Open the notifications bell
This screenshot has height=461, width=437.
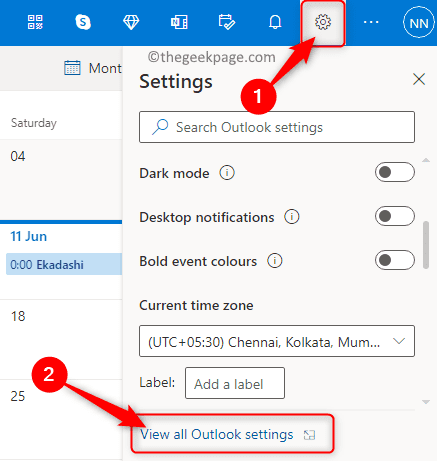click(x=275, y=22)
